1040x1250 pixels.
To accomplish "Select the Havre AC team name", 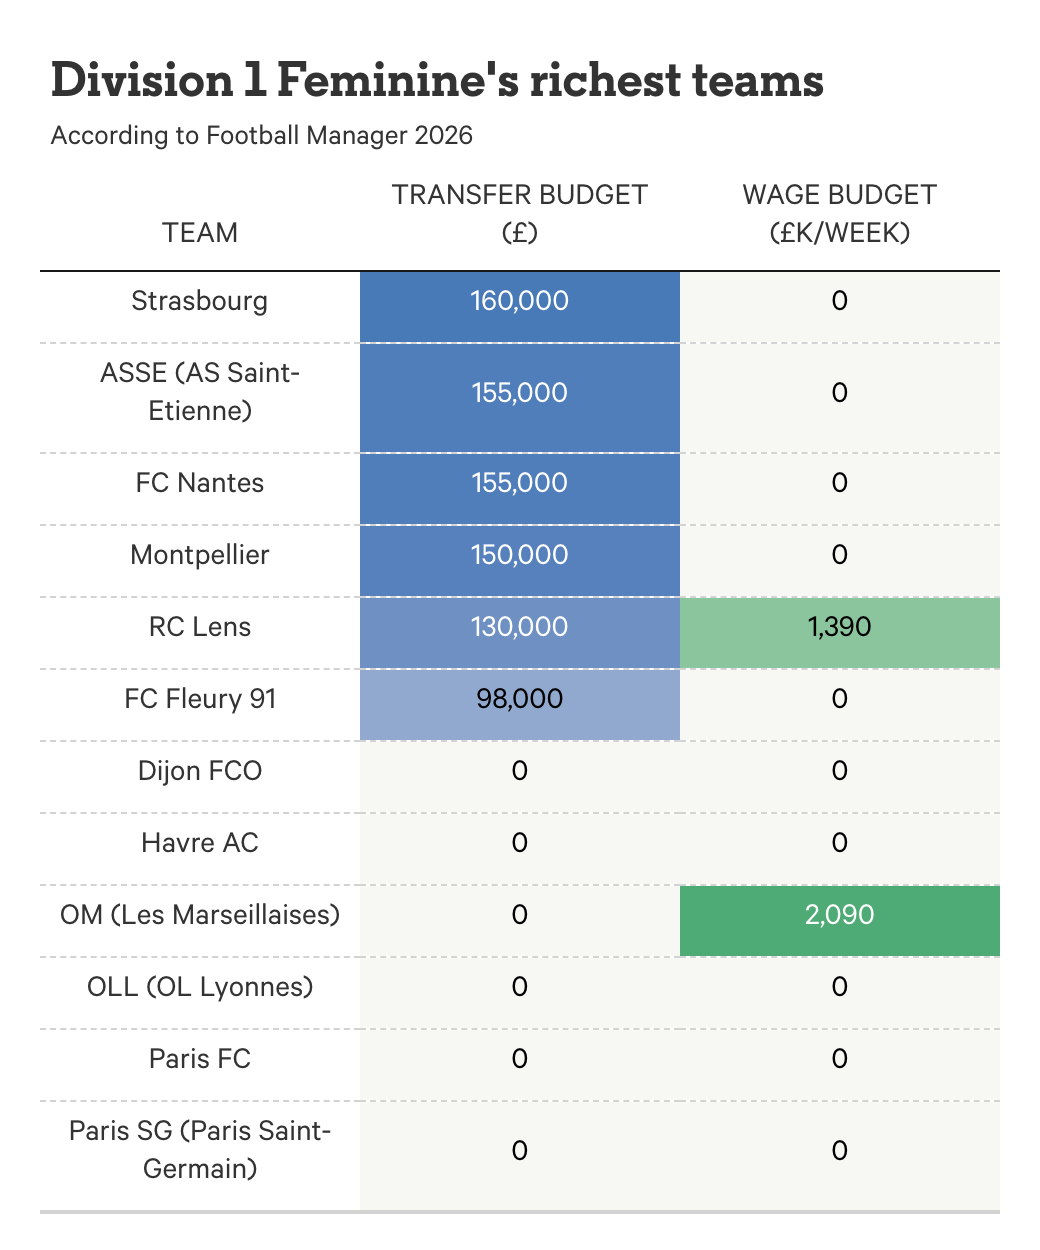I will point(200,843).
